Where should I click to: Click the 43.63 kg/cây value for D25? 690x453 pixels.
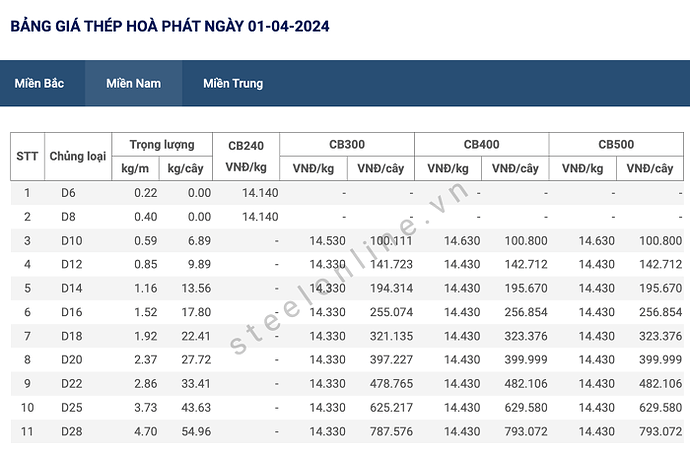pyautogui.click(x=196, y=408)
